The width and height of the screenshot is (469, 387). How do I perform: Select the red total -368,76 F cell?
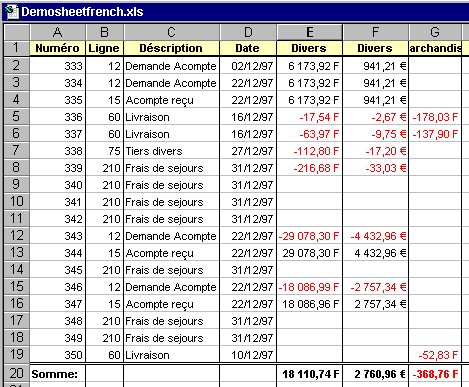[x=435, y=374]
